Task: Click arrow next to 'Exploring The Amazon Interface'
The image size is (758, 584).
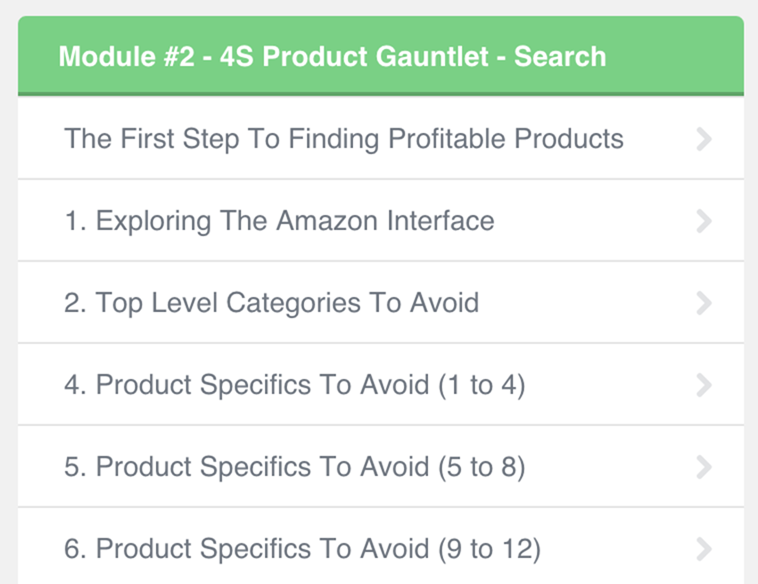Action: point(704,221)
